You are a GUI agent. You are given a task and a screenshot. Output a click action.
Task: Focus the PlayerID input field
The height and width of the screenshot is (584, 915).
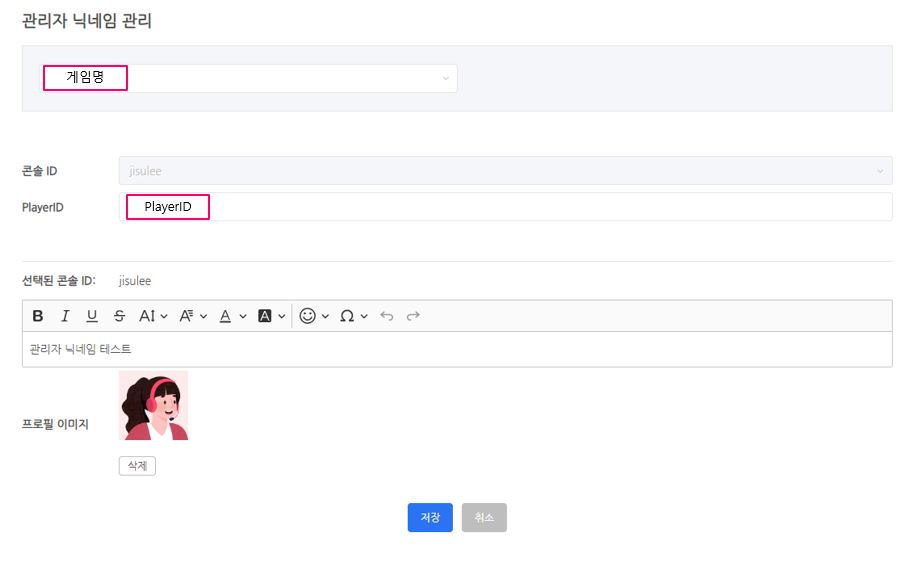click(x=505, y=207)
